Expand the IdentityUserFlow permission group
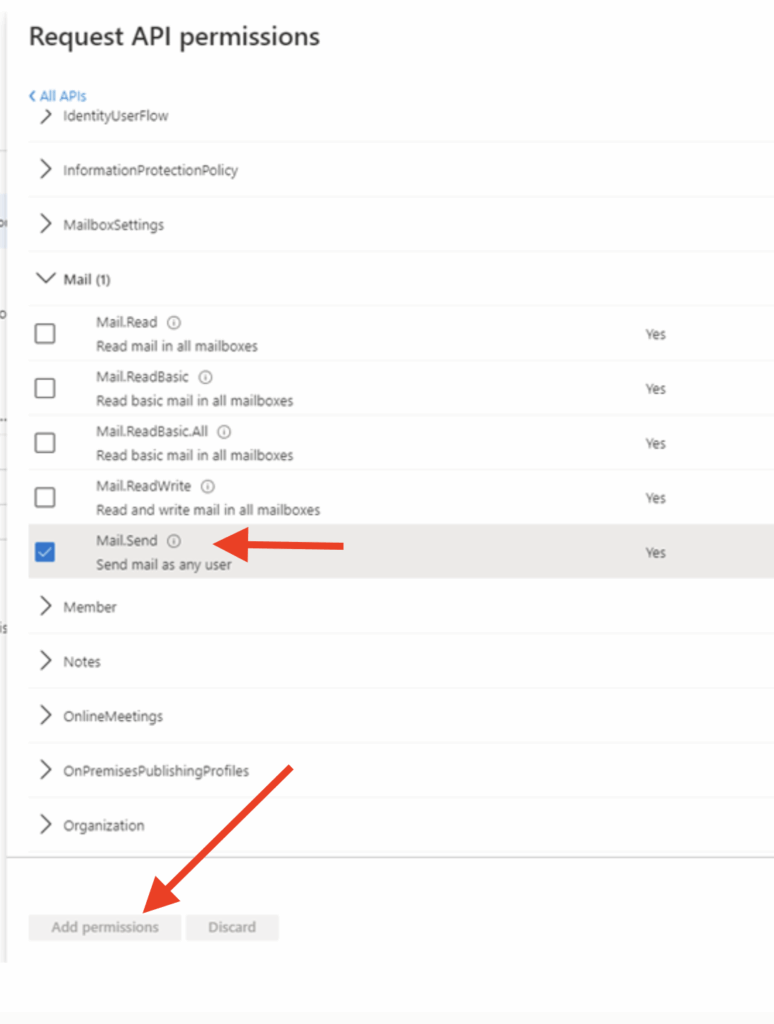 [x=45, y=116]
